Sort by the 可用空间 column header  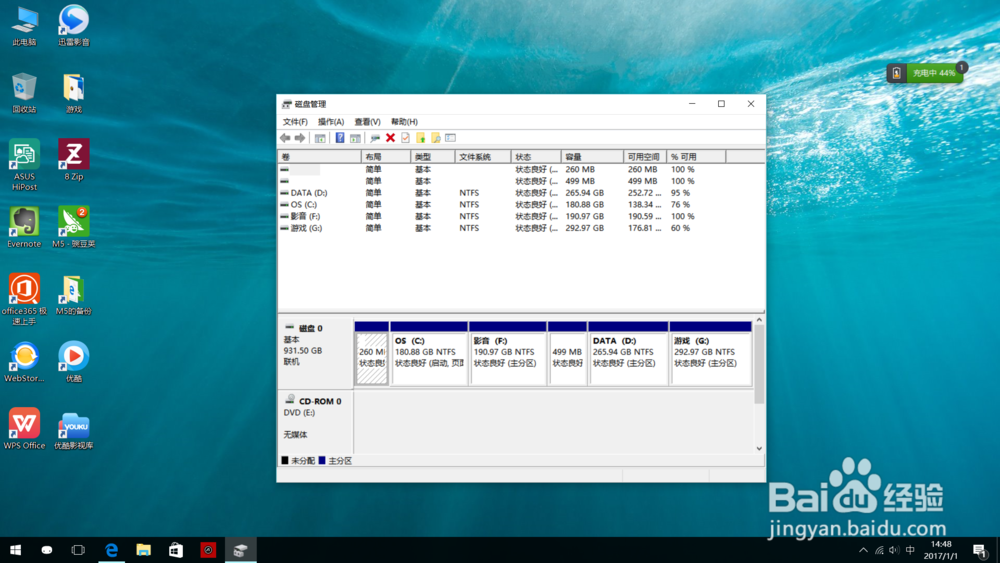point(644,157)
